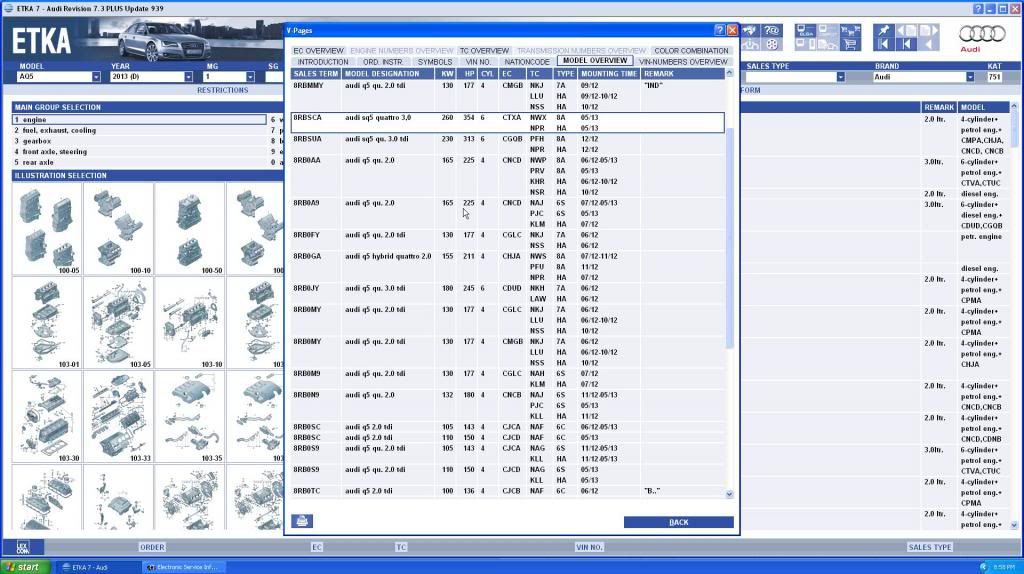Click the VIN NO. button in bottom bar

click(589, 547)
